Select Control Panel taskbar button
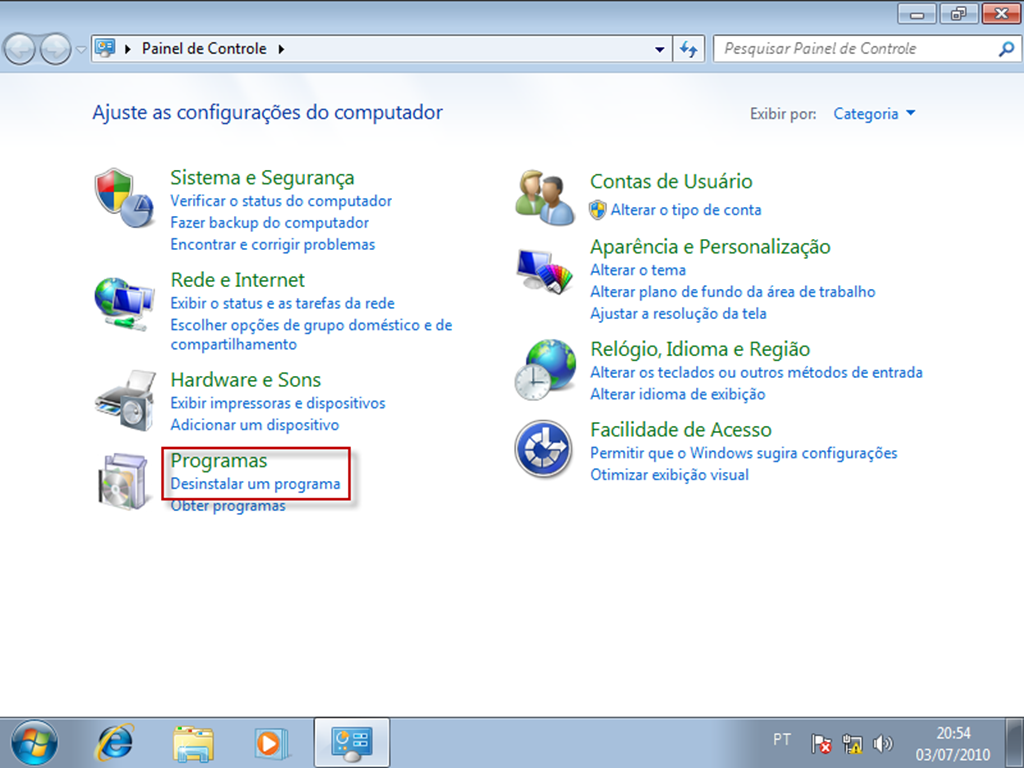This screenshot has width=1024, height=768. tap(351, 743)
